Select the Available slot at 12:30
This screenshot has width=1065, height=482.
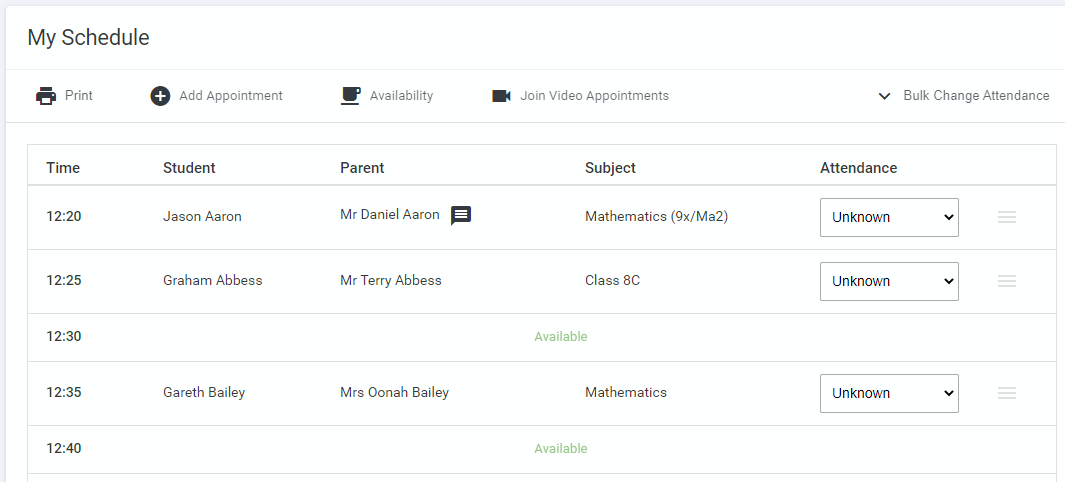[x=560, y=337]
